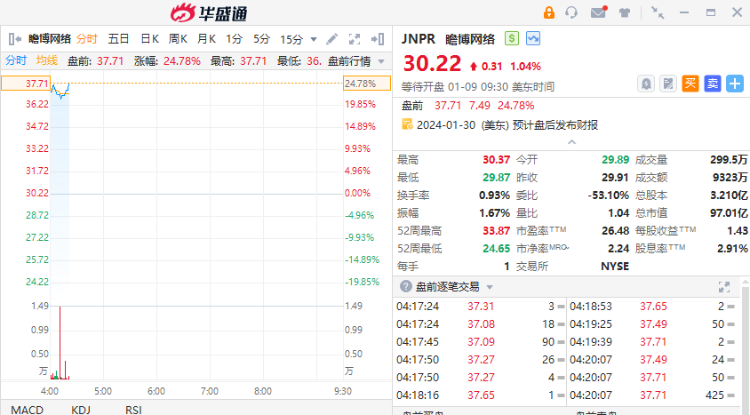Viewport: 750px width, 415px height.
Task: Open the stock notes icon
Action: [668, 83]
